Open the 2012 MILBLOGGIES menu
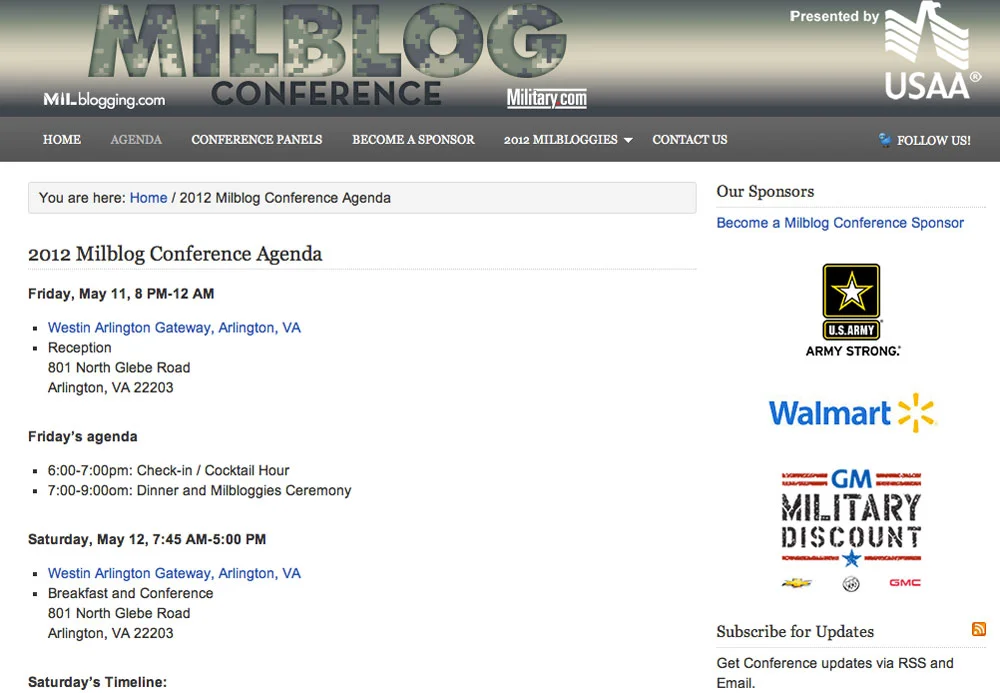This screenshot has width=1000, height=693. click(x=561, y=140)
